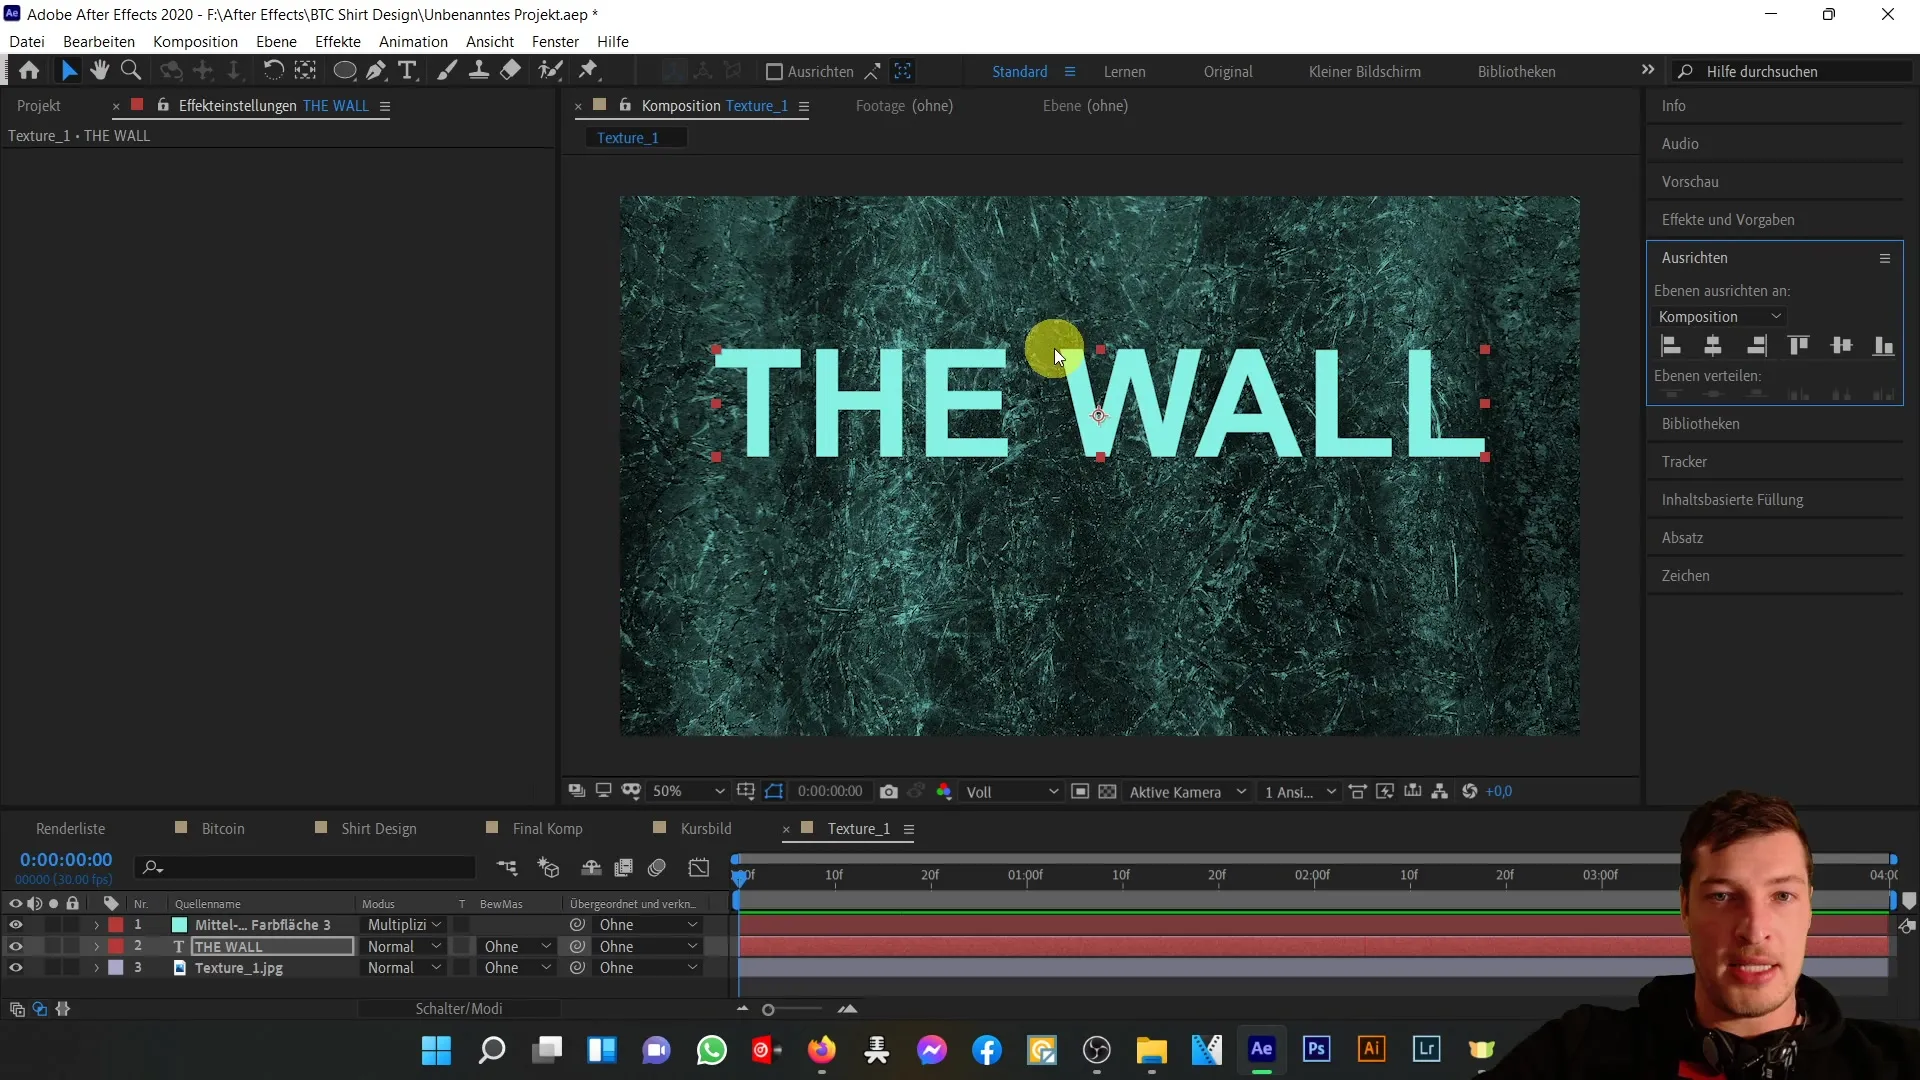Align layers to bottom edge

1884,346
